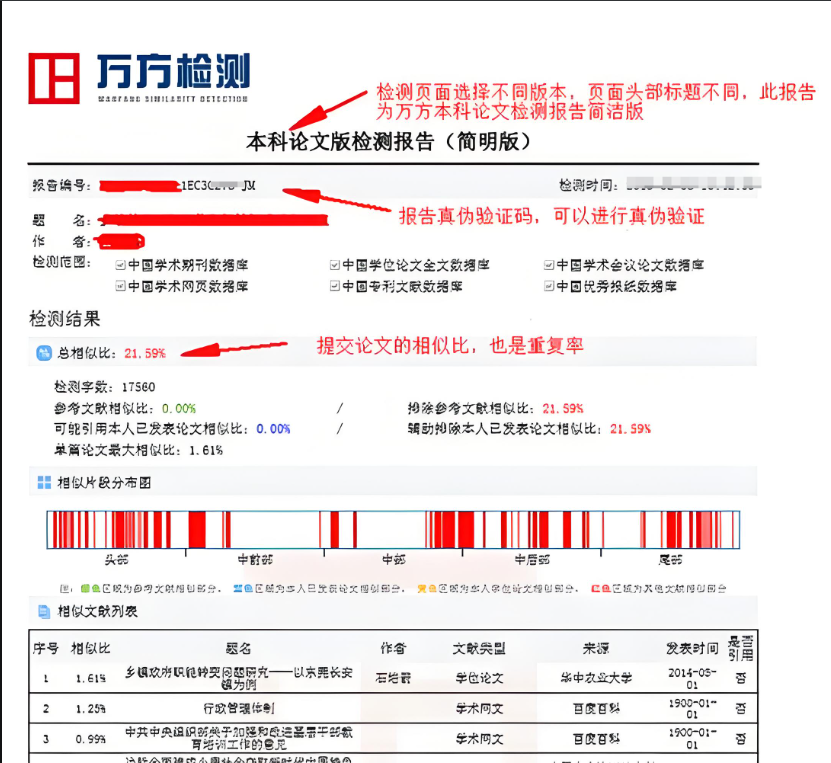Click the 相似文献列表 document icon
831x763 pixels.
[x=44, y=611]
